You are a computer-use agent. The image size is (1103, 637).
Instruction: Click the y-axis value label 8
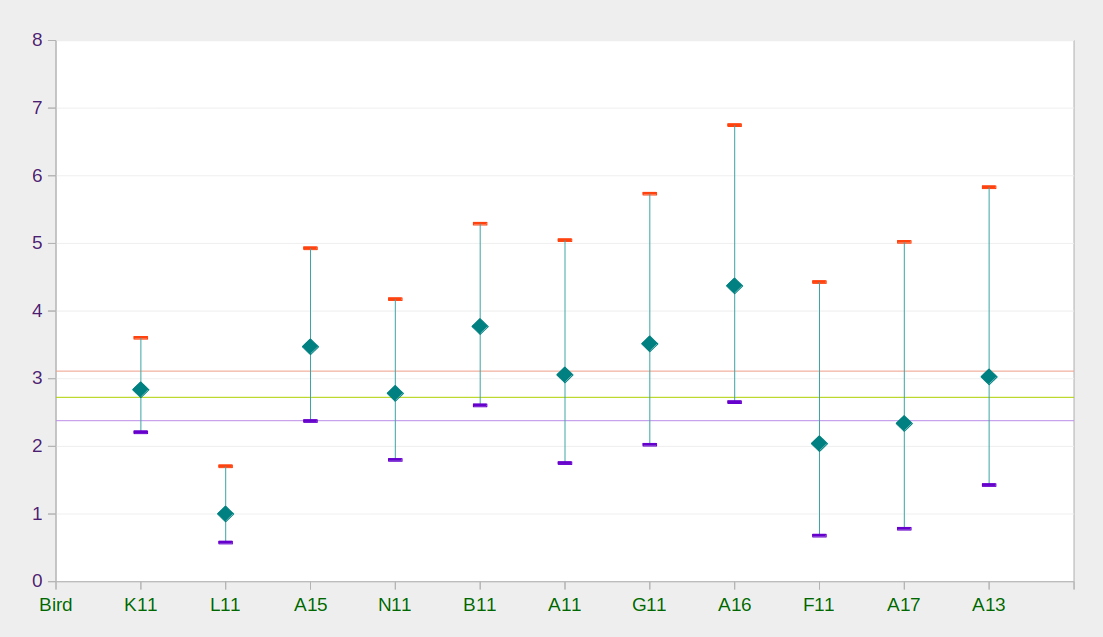click(37, 40)
